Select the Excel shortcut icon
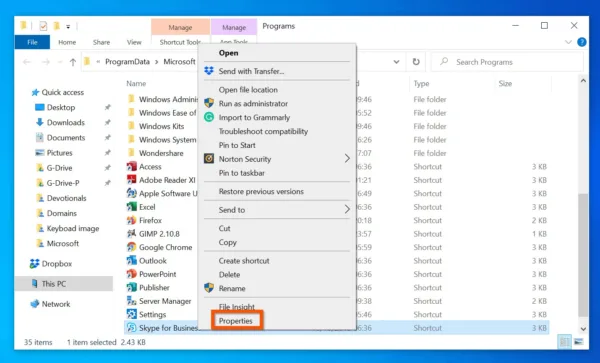This screenshot has height=363, width=600. click(x=132, y=207)
